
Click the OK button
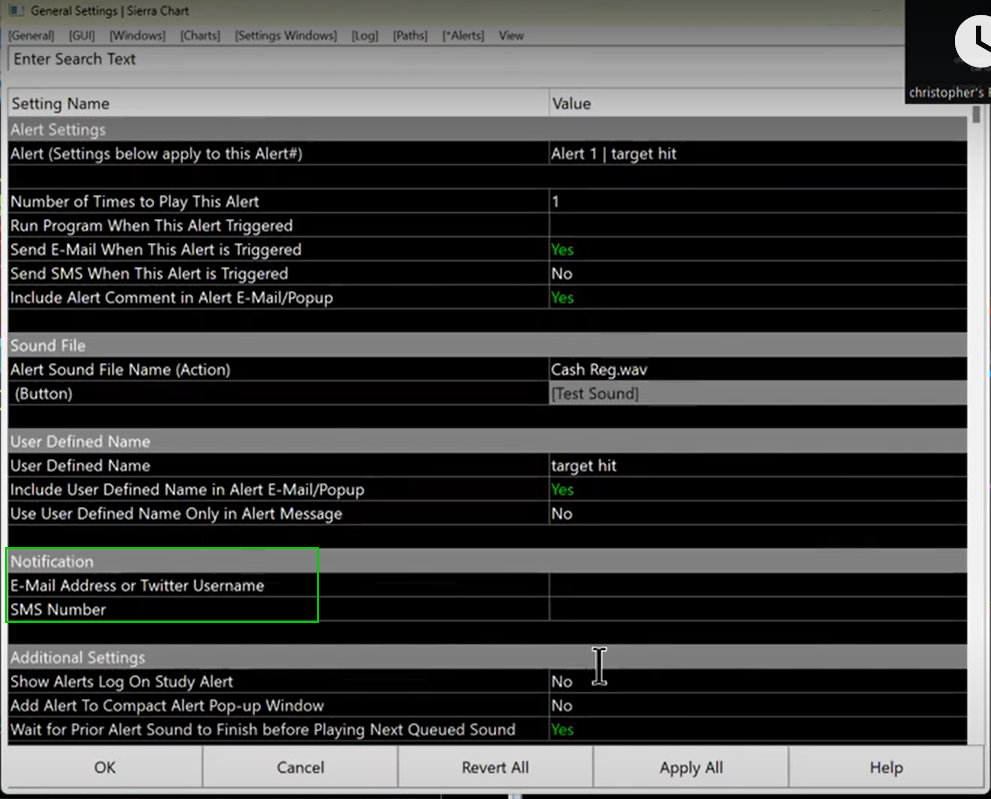click(x=105, y=767)
